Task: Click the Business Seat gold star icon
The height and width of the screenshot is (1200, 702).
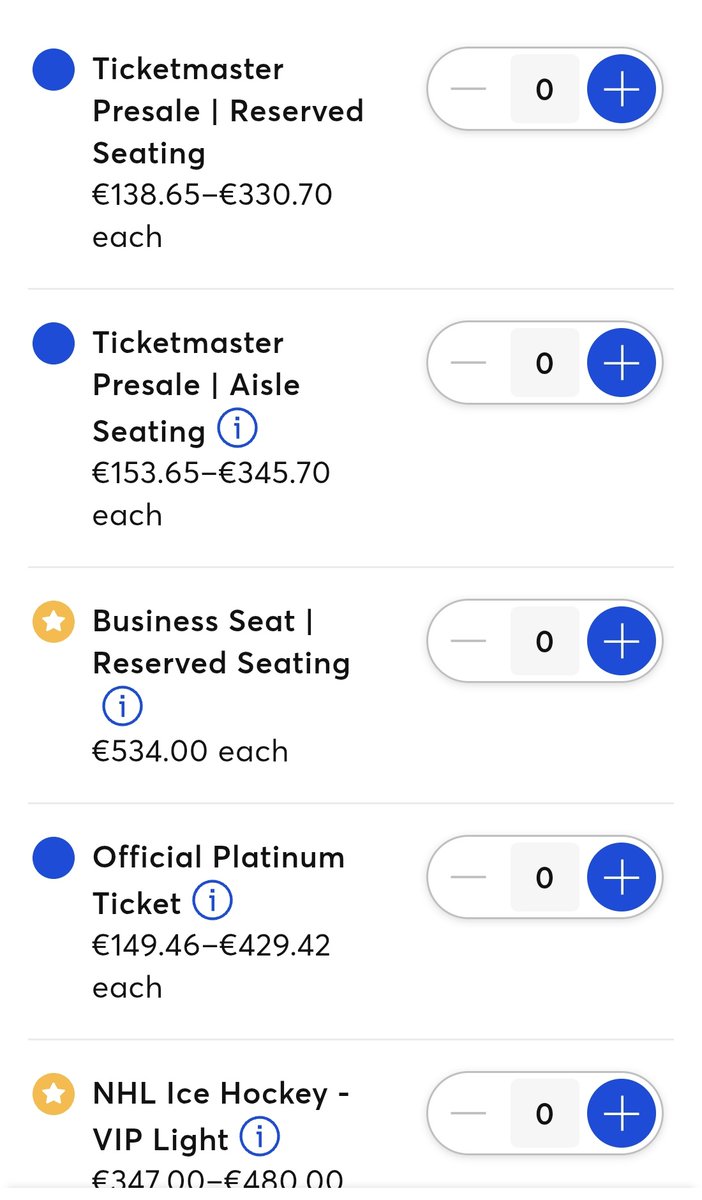Action: click(54, 622)
